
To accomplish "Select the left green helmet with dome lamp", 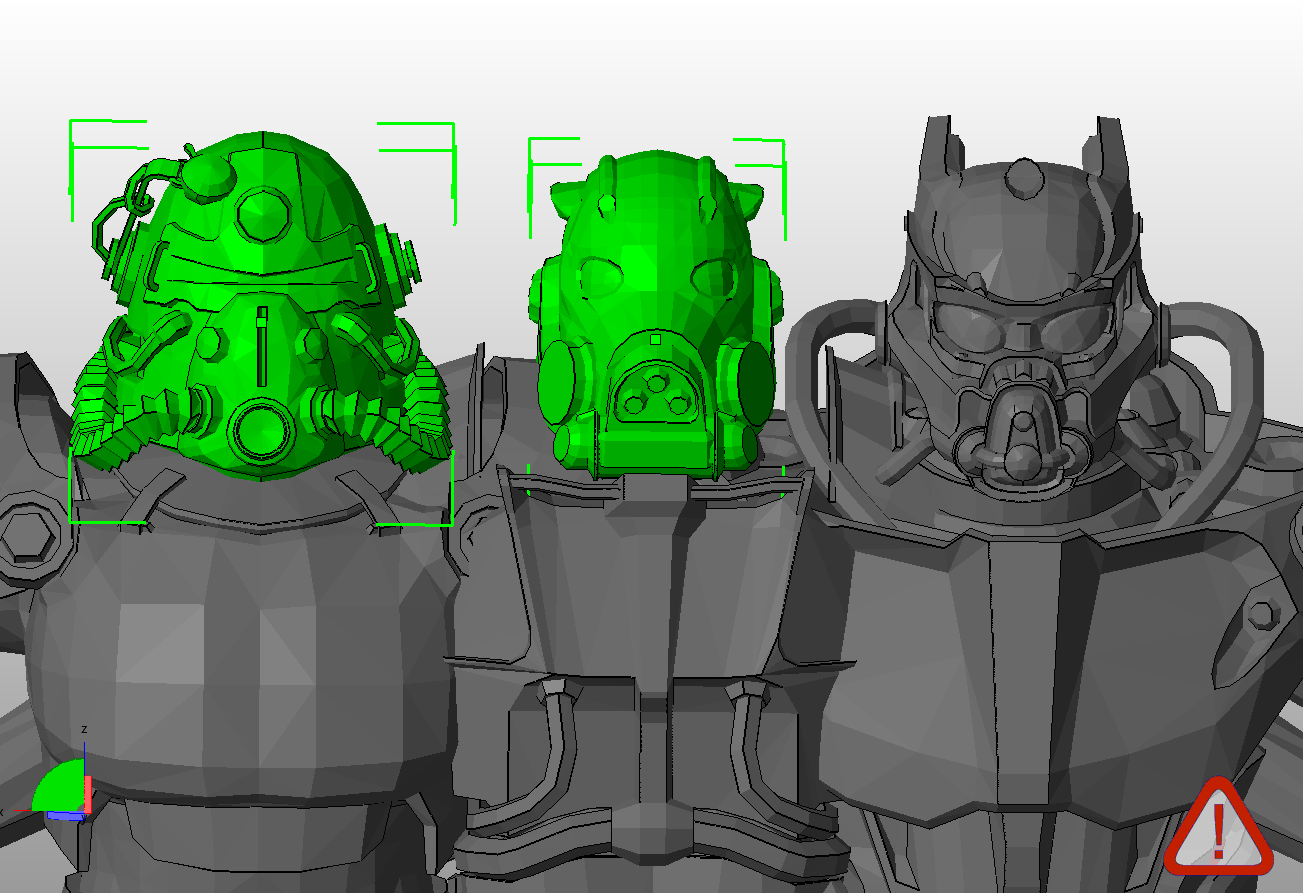I will 262,305.
